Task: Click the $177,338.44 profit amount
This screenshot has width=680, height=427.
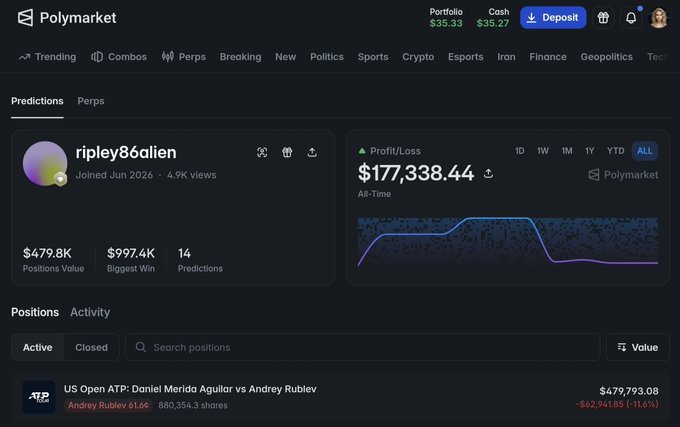Action: [415, 173]
